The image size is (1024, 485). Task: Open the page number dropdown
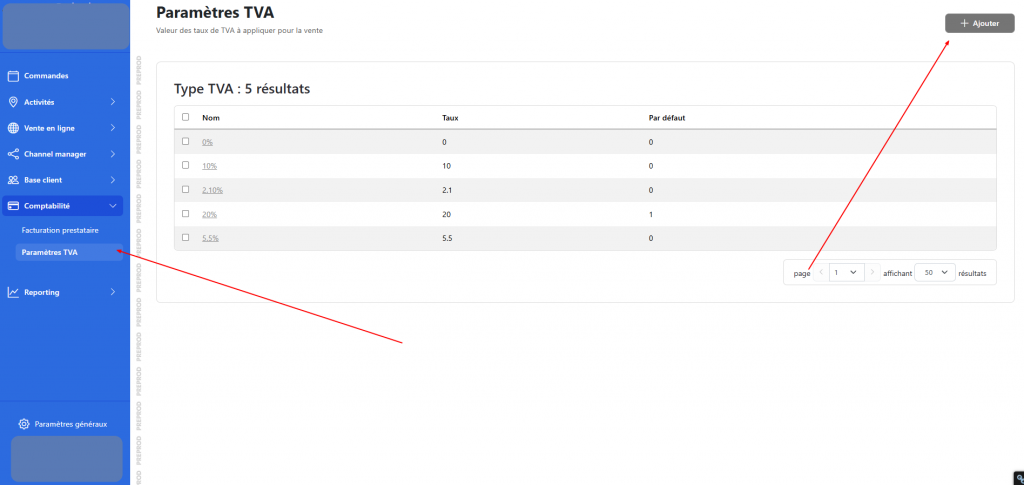click(846, 272)
